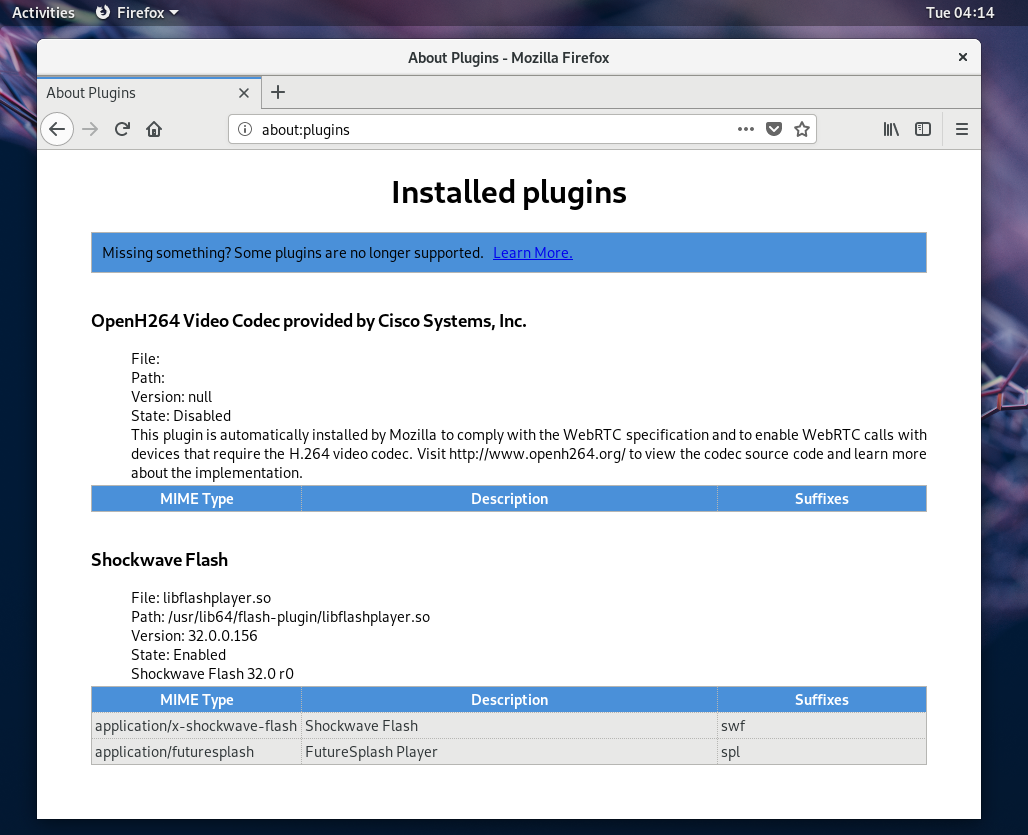This screenshot has height=835, width=1028.
Task: Open the clock showing Tue 04:14
Action: click(x=959, y=13)
